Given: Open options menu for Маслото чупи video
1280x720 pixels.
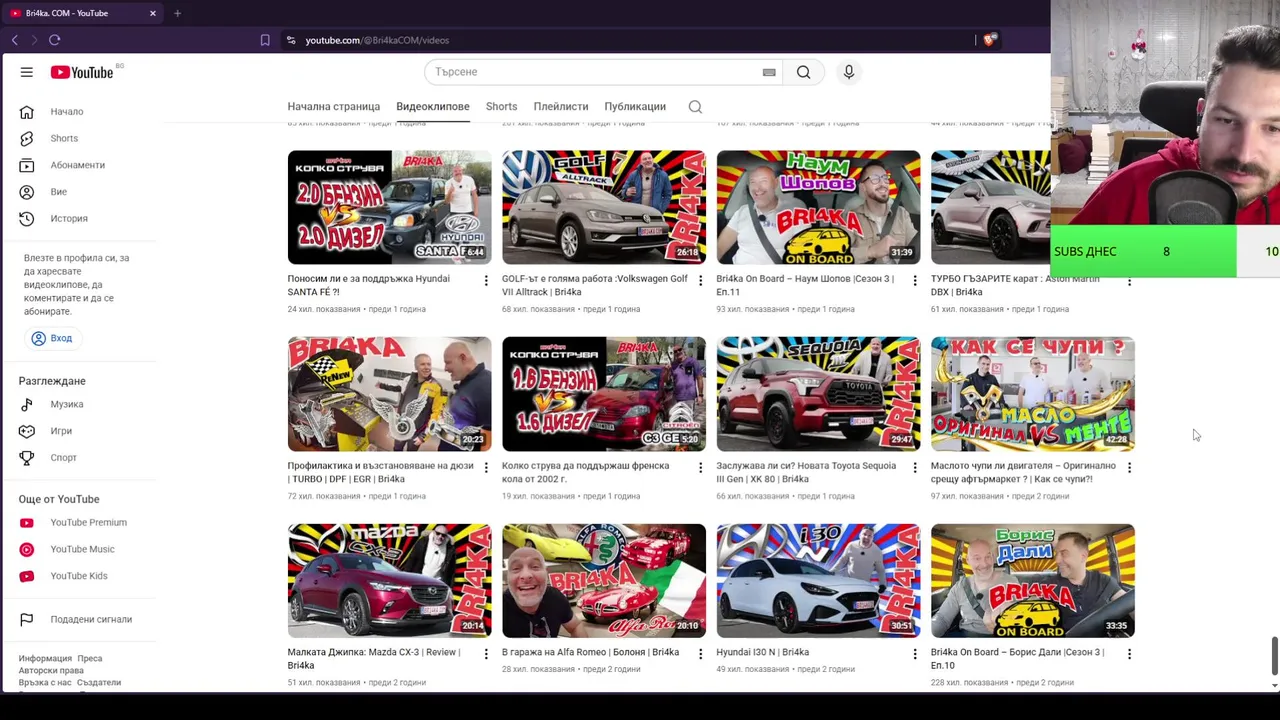Looking at the screenshot, I should 1129,468.
